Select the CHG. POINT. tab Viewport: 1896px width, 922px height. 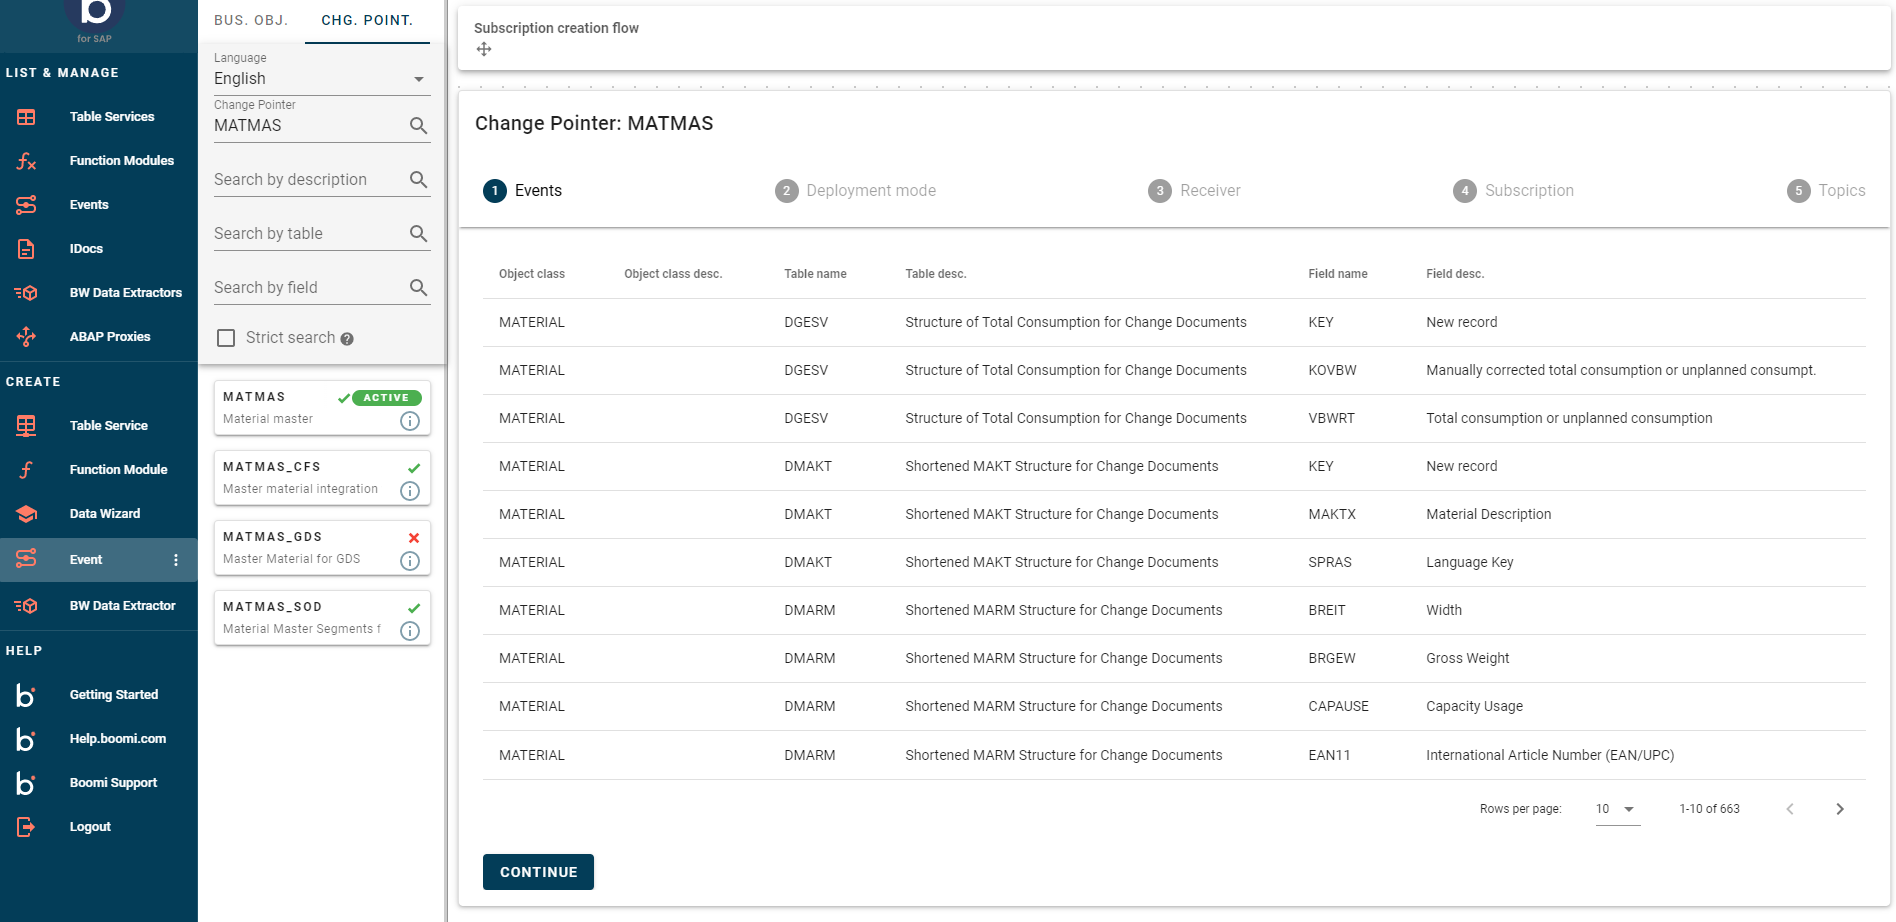(367, 20)
